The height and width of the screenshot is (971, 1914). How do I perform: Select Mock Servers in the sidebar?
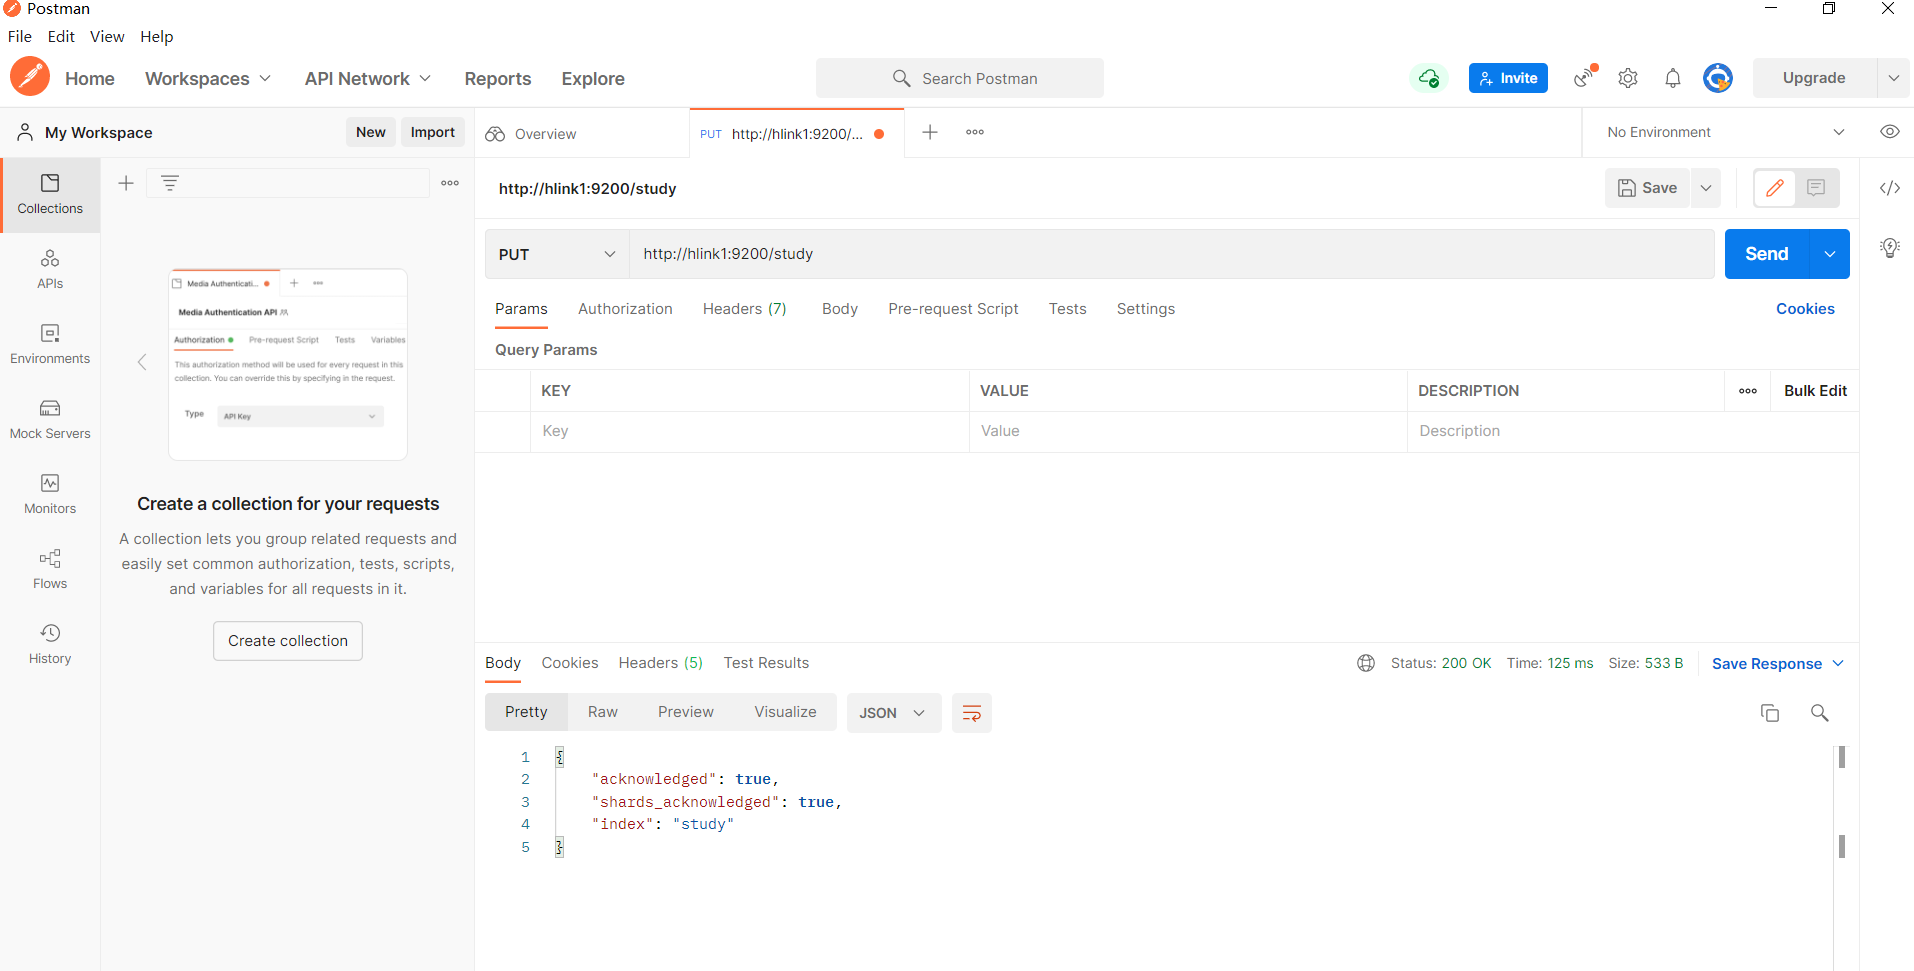point(50,419)
